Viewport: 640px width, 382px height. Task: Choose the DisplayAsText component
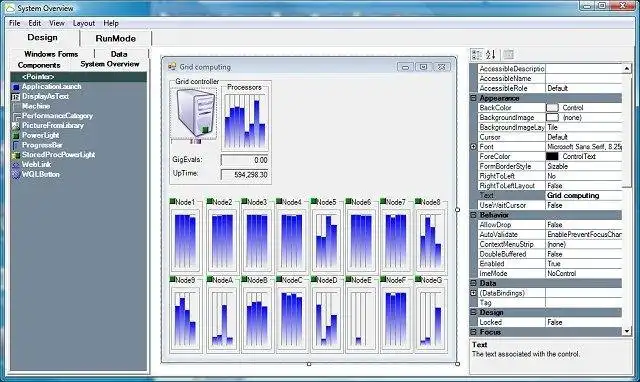click(x=45, y=96)
